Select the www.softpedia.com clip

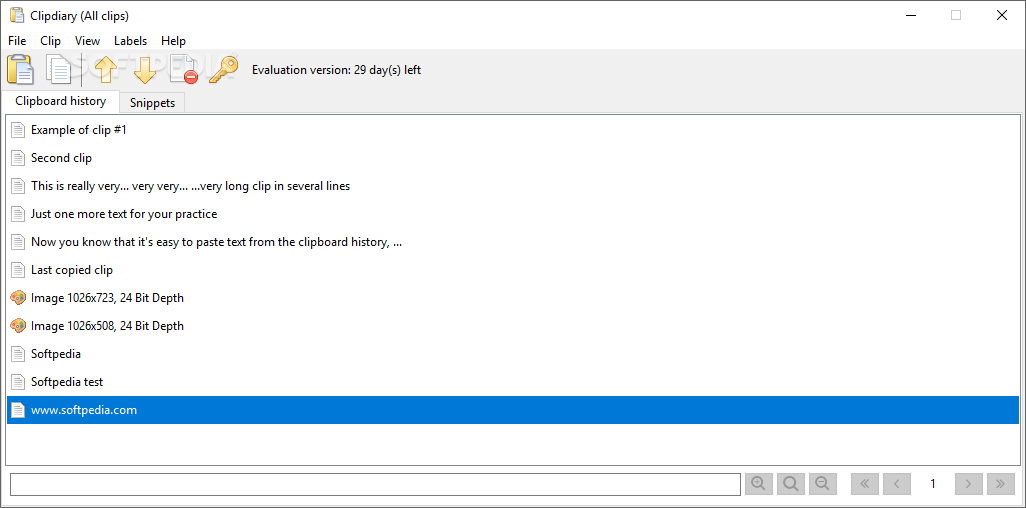[x=513, y=410]
